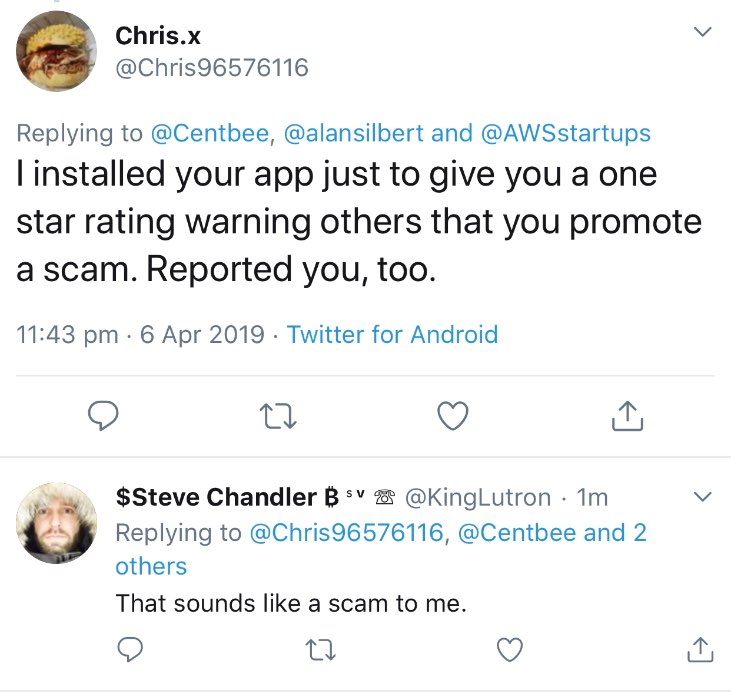Open the @AWSstartups mention link

[x=565, y=133]
